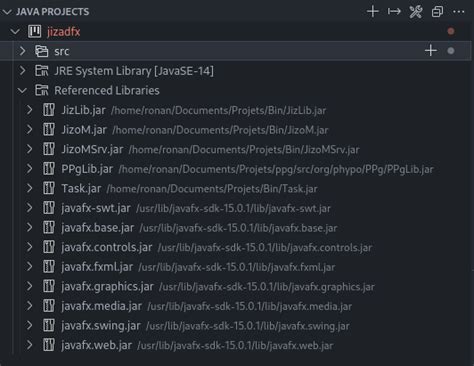Click the javafx.web.jar jar icon
The image size is (474, 366).
(x=49, y=345)
